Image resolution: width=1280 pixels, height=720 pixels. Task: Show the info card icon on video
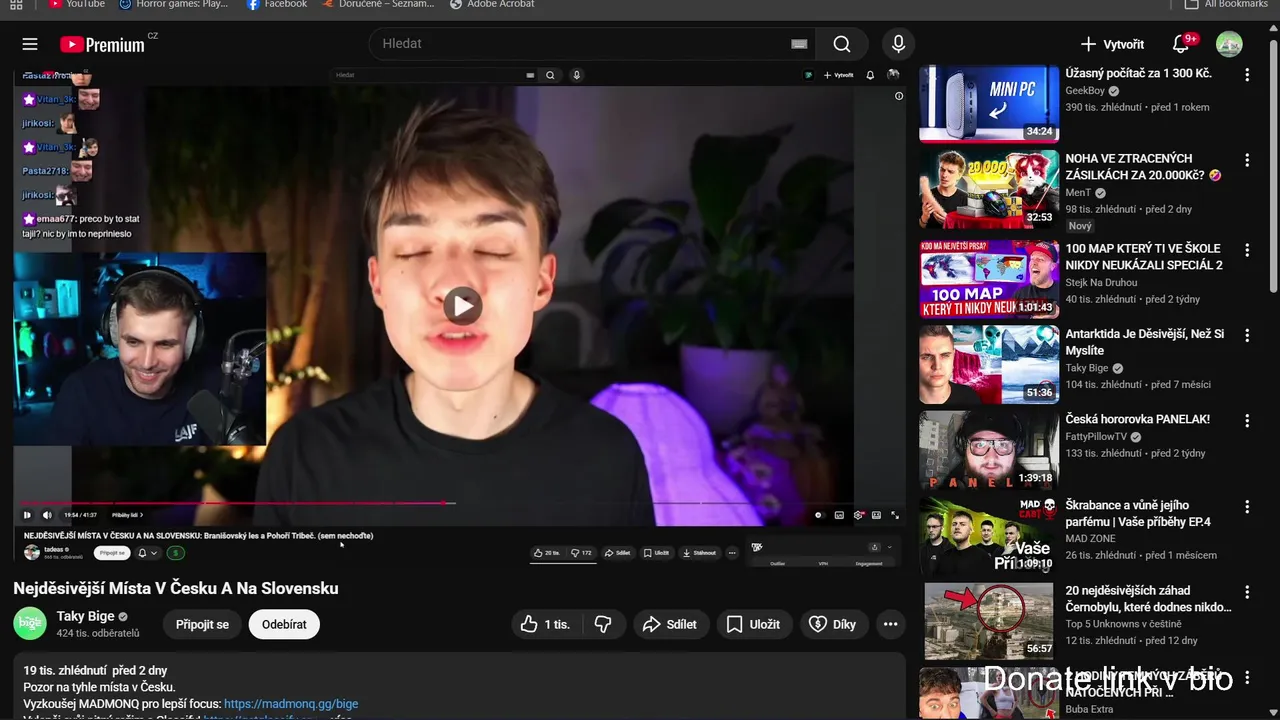(x=898, y=96)
